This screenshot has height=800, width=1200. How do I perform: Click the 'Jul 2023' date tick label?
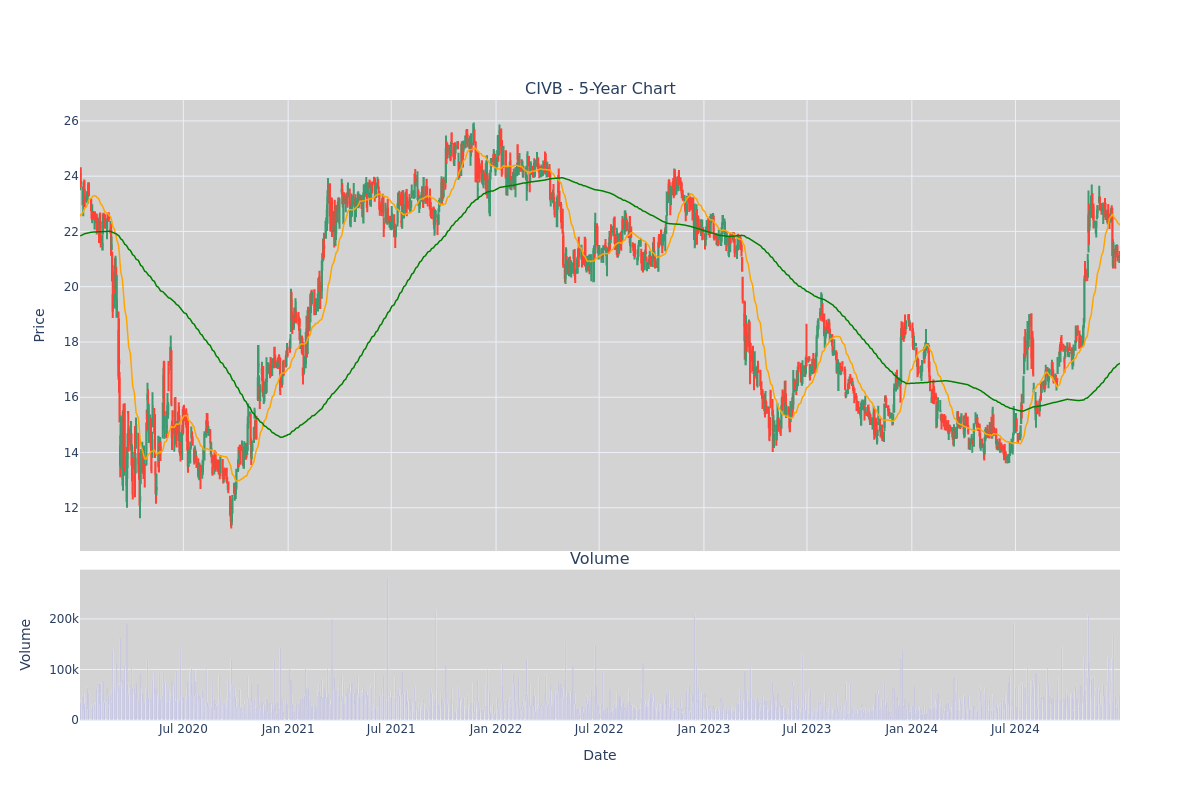click(x=807, y=729)
